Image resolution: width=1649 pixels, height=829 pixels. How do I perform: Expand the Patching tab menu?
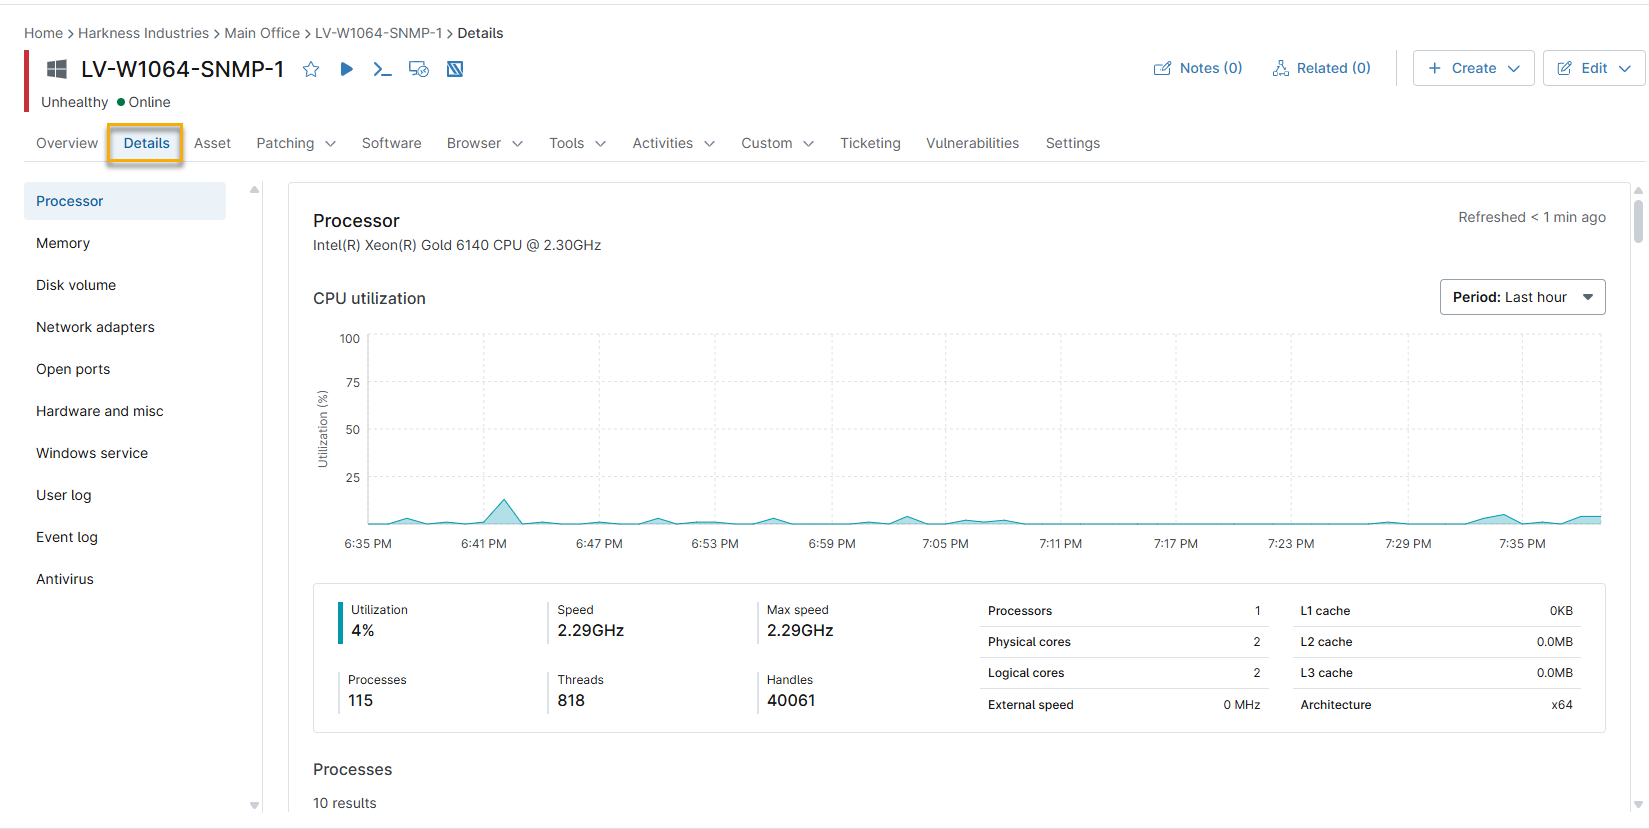click(296, 143)
